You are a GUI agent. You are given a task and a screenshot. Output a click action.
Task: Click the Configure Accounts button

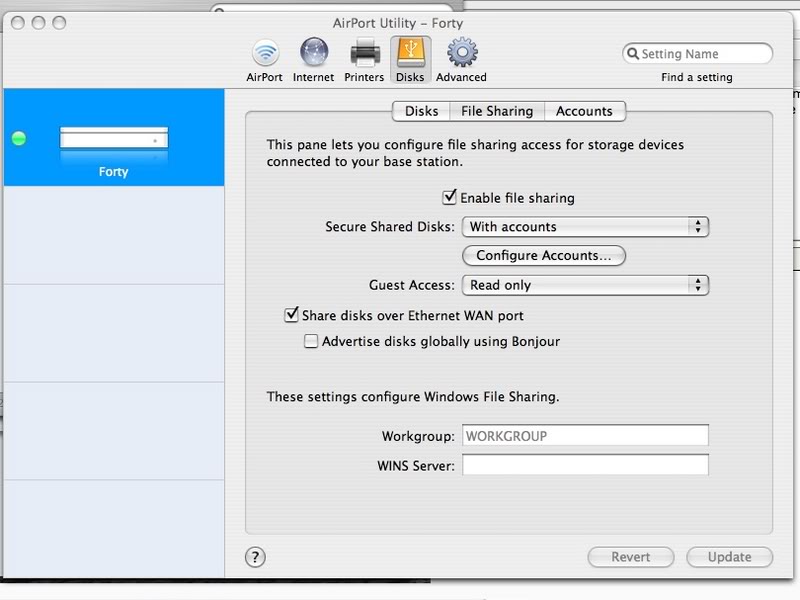544,255
